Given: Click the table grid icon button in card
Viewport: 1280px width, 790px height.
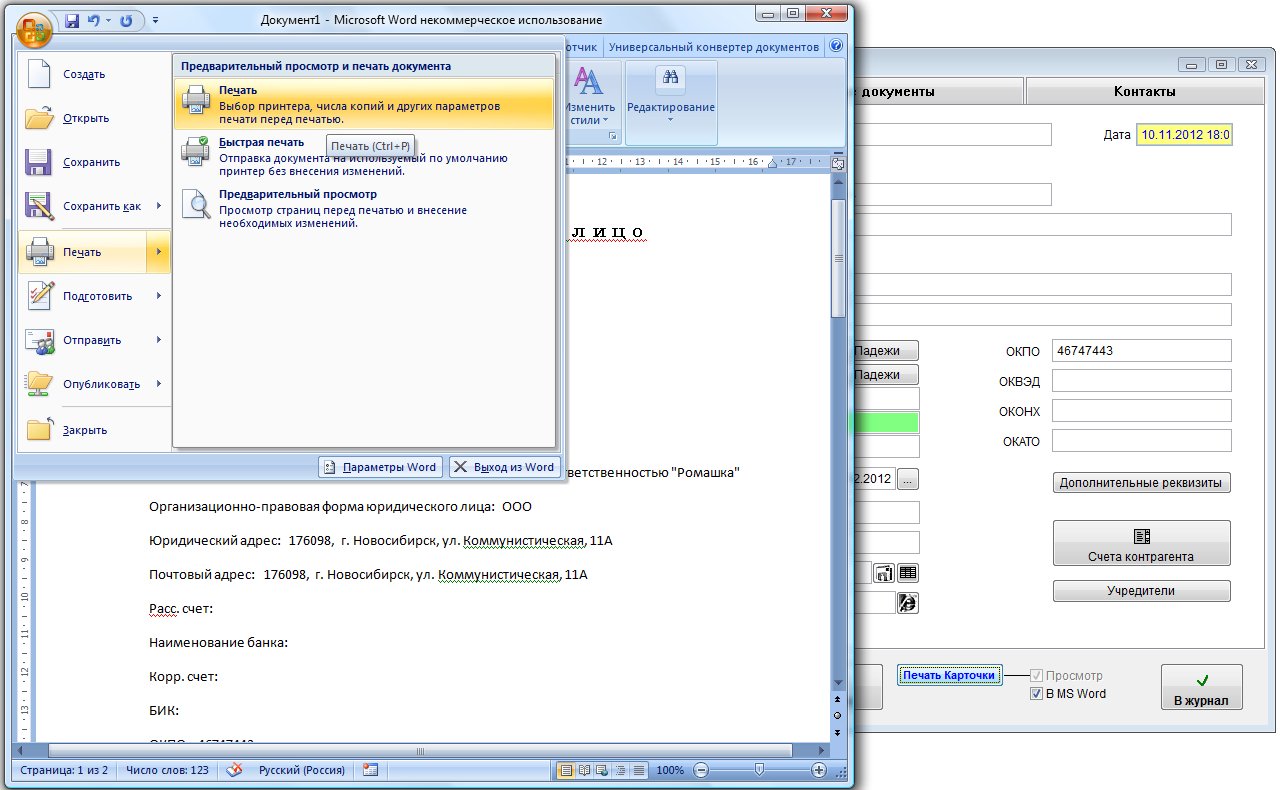Looking at the screenshot, I should [x=908, y=573].
